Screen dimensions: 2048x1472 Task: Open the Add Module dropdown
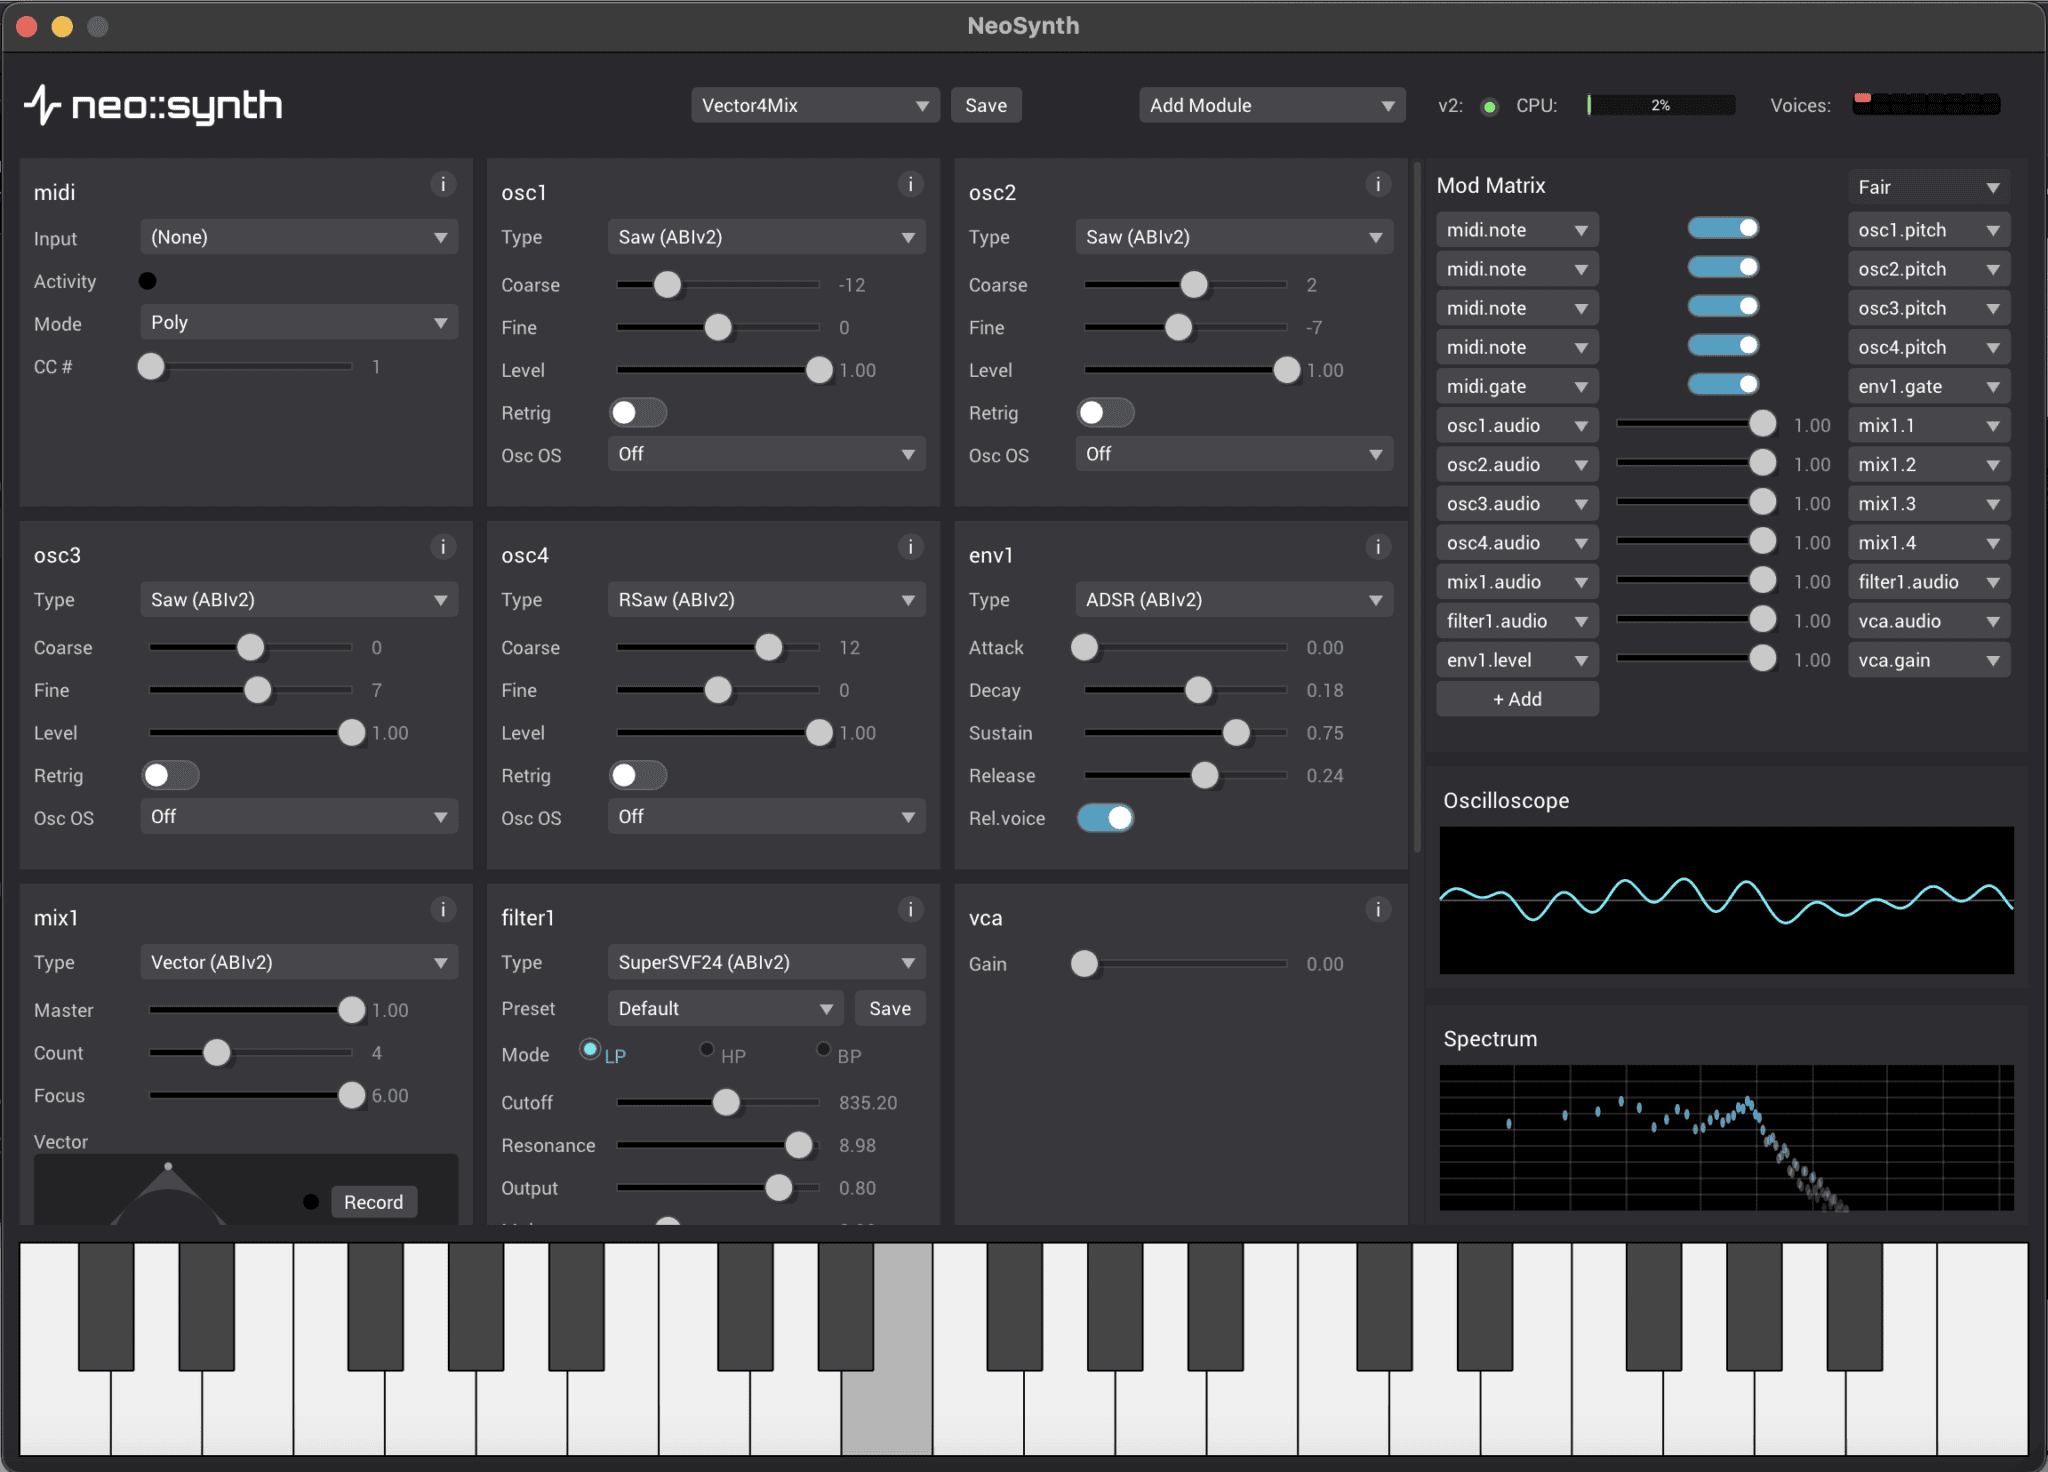[1272, 105]
